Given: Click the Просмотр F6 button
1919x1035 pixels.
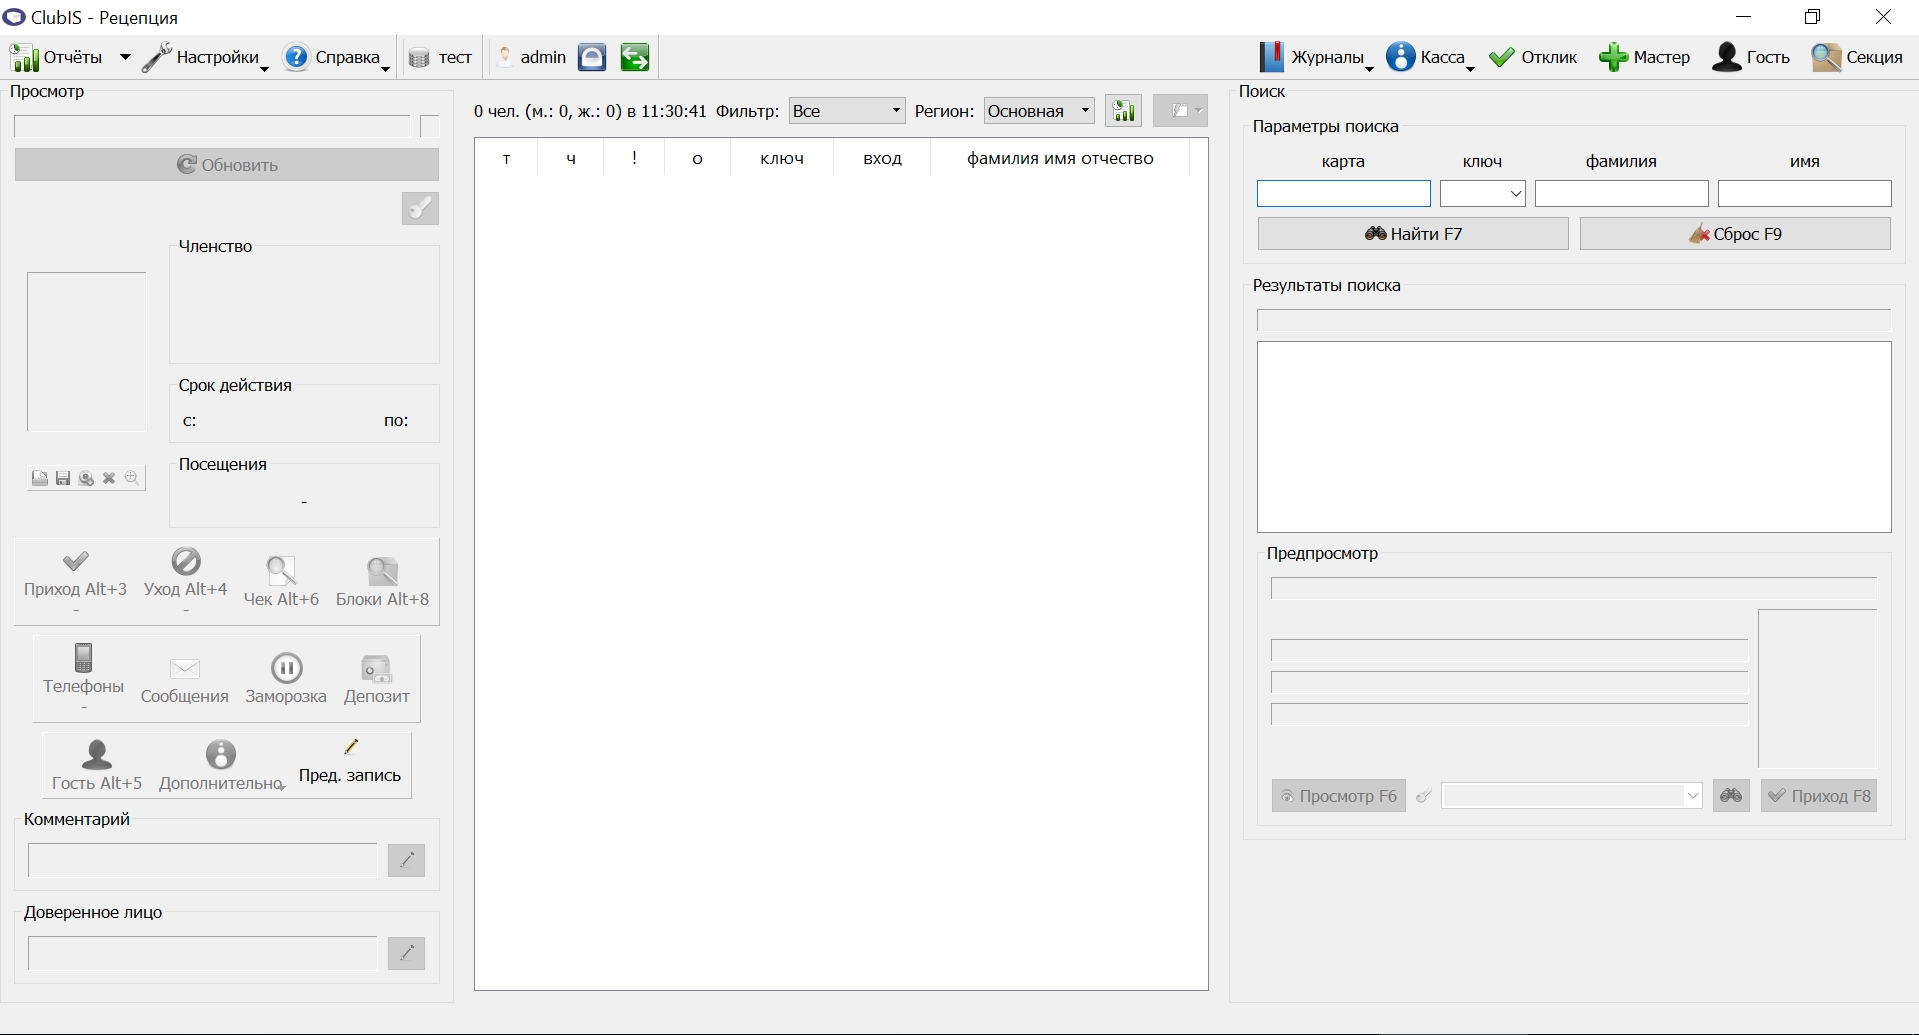Looking at the screenshot, I should [x=1338, y=796].
